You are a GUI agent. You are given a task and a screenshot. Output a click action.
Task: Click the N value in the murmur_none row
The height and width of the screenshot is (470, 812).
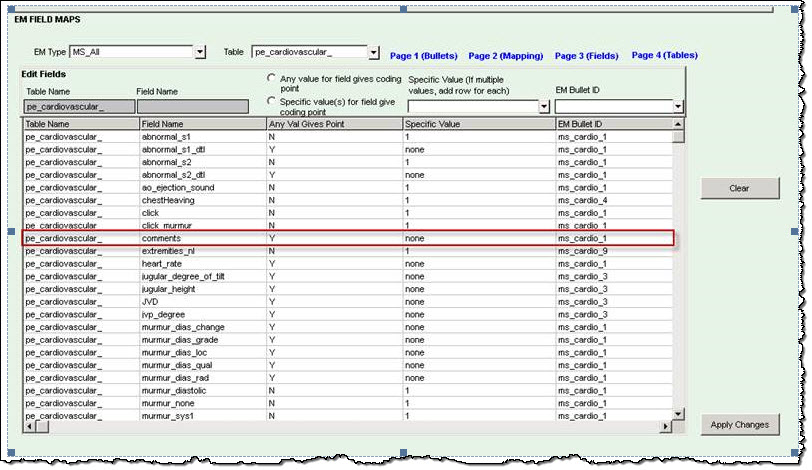point(272,403)
